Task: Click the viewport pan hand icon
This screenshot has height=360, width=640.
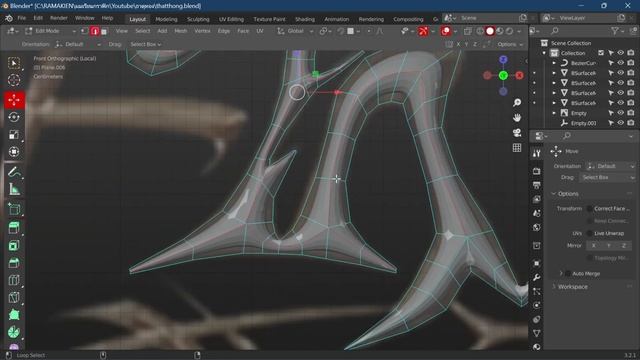Action: tap(517, 118)
